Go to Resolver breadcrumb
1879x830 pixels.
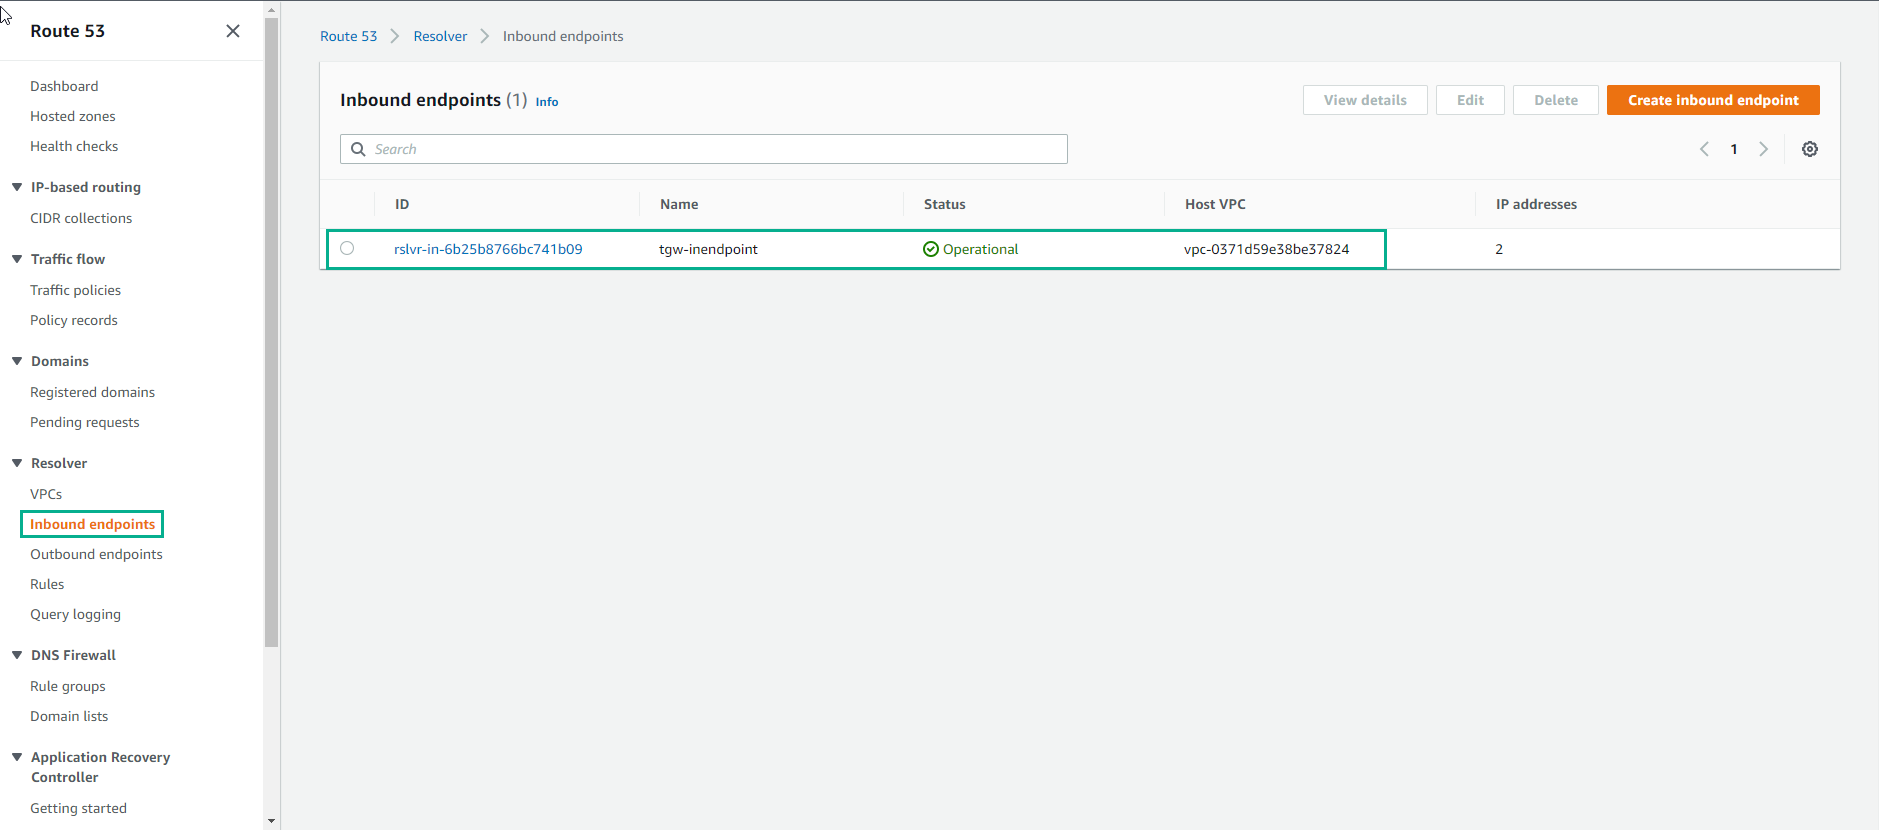440,36
